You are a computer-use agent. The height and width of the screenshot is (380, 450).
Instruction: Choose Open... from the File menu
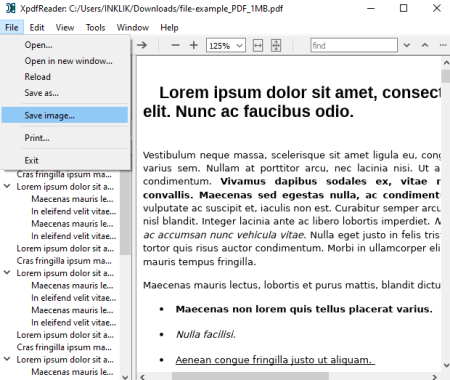65,45
